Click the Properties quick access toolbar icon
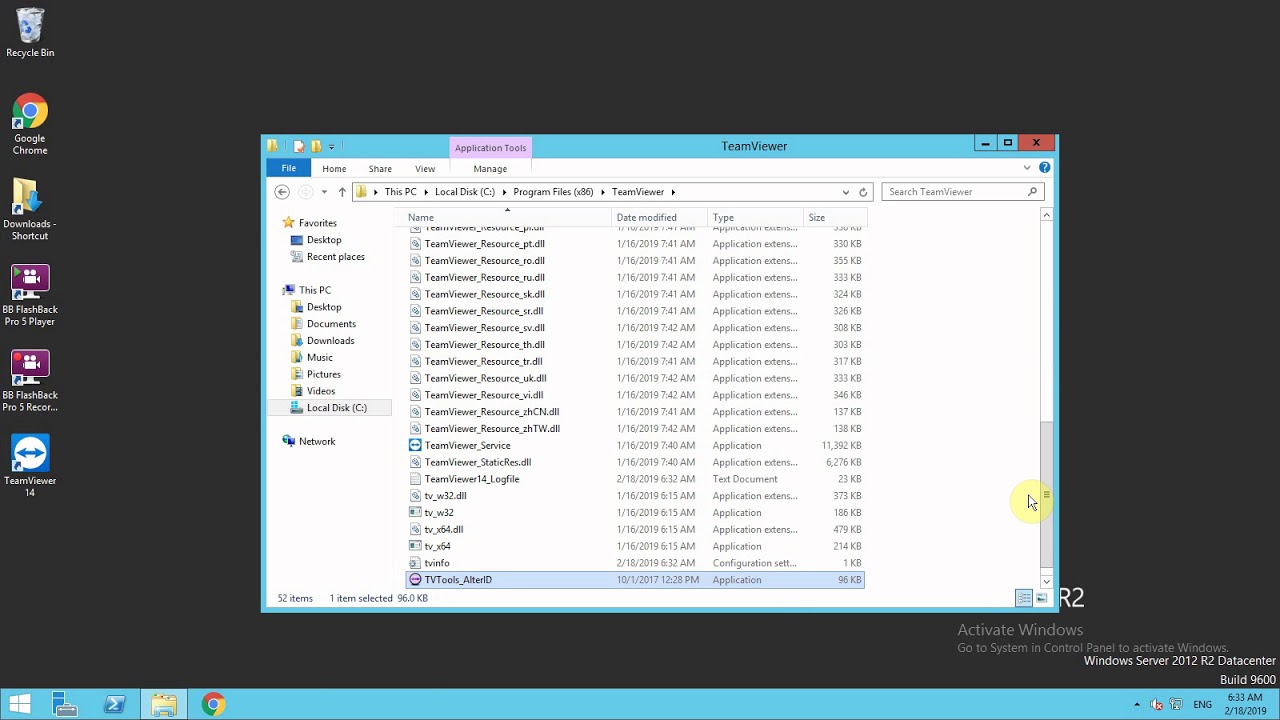 click(298, 146)
